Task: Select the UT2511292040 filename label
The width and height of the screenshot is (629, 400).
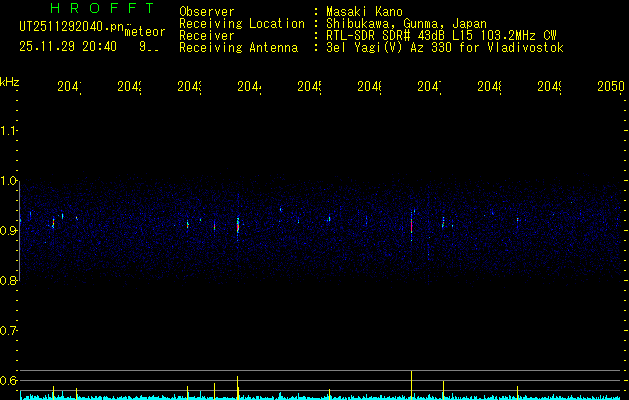Action: point(72,27)
